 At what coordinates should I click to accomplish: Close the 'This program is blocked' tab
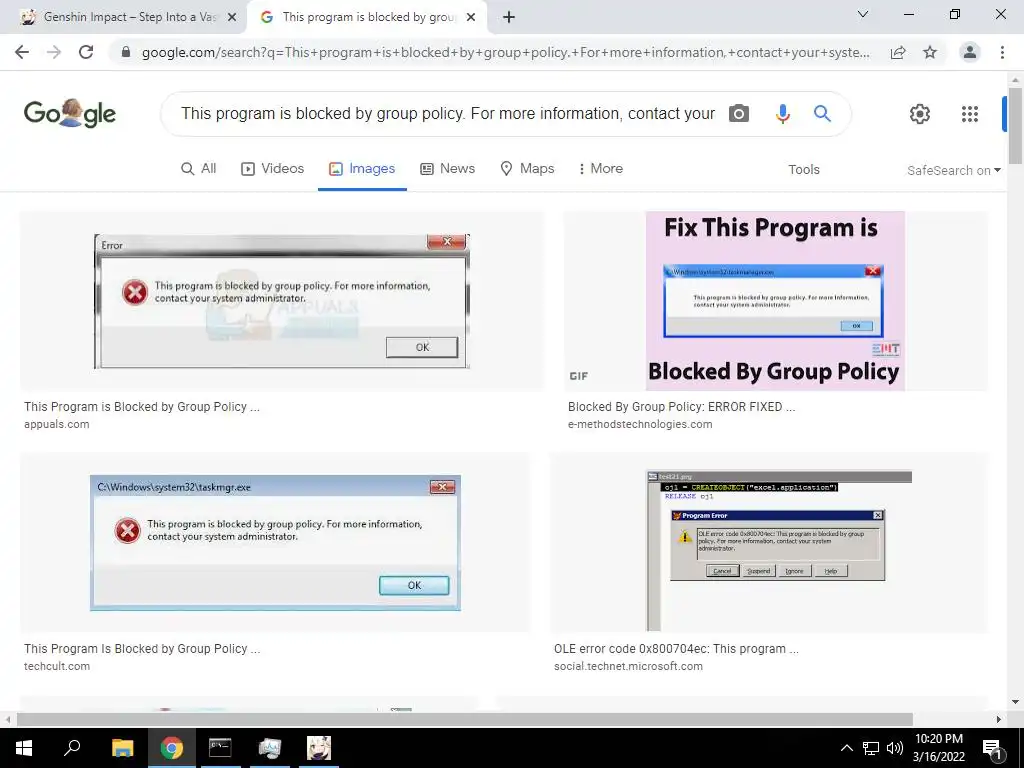click(471, 18)
